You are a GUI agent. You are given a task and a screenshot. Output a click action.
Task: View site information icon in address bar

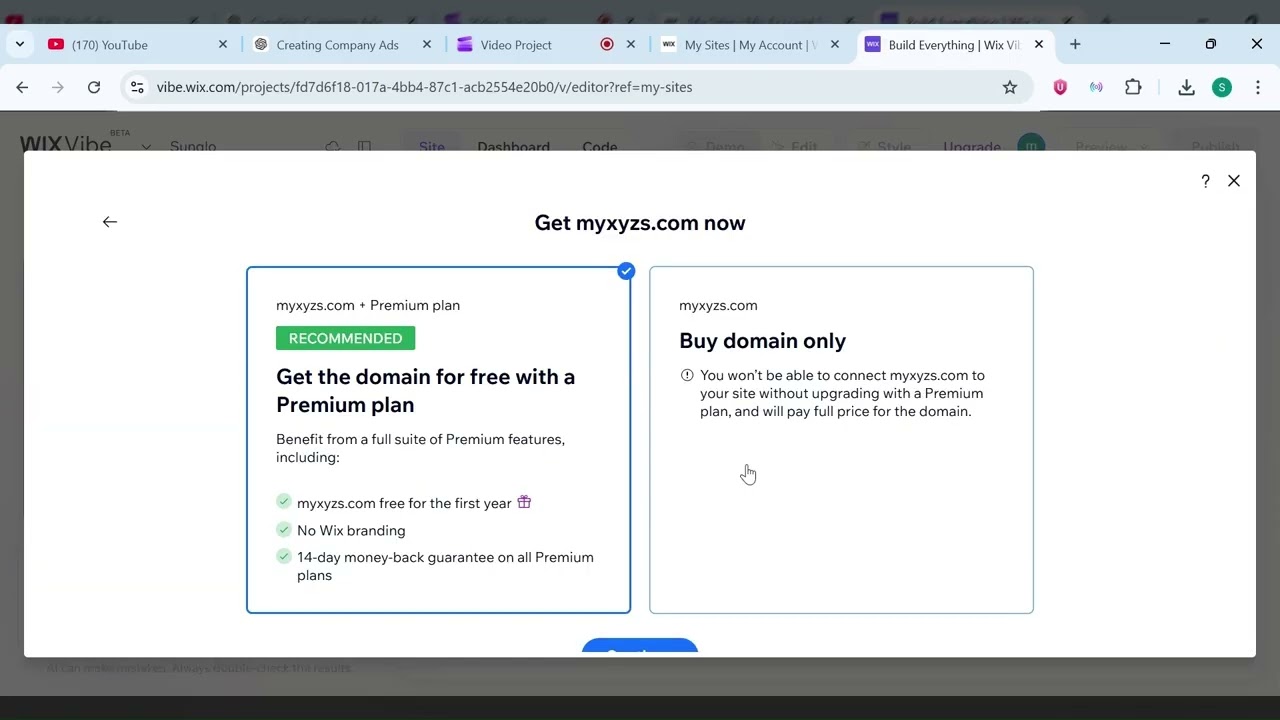pyautogui.click(x=138, y=87)
